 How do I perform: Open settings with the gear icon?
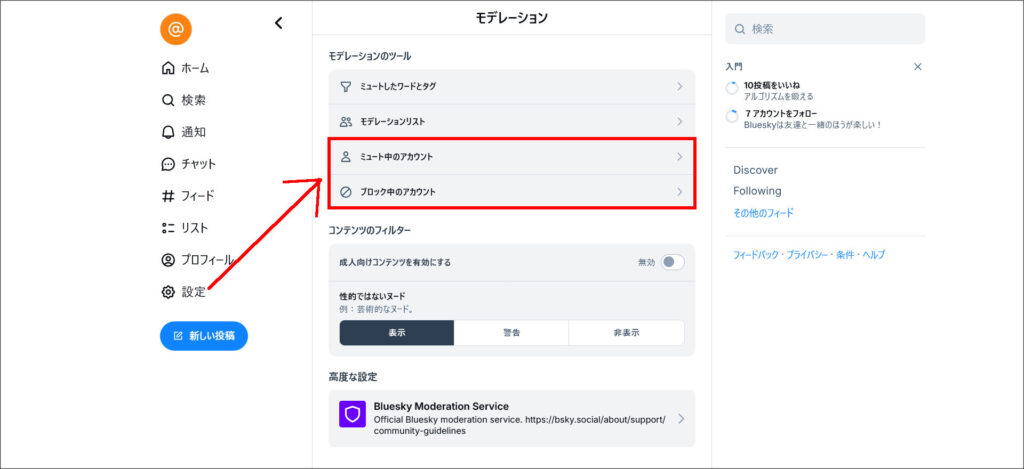point(168,292)
